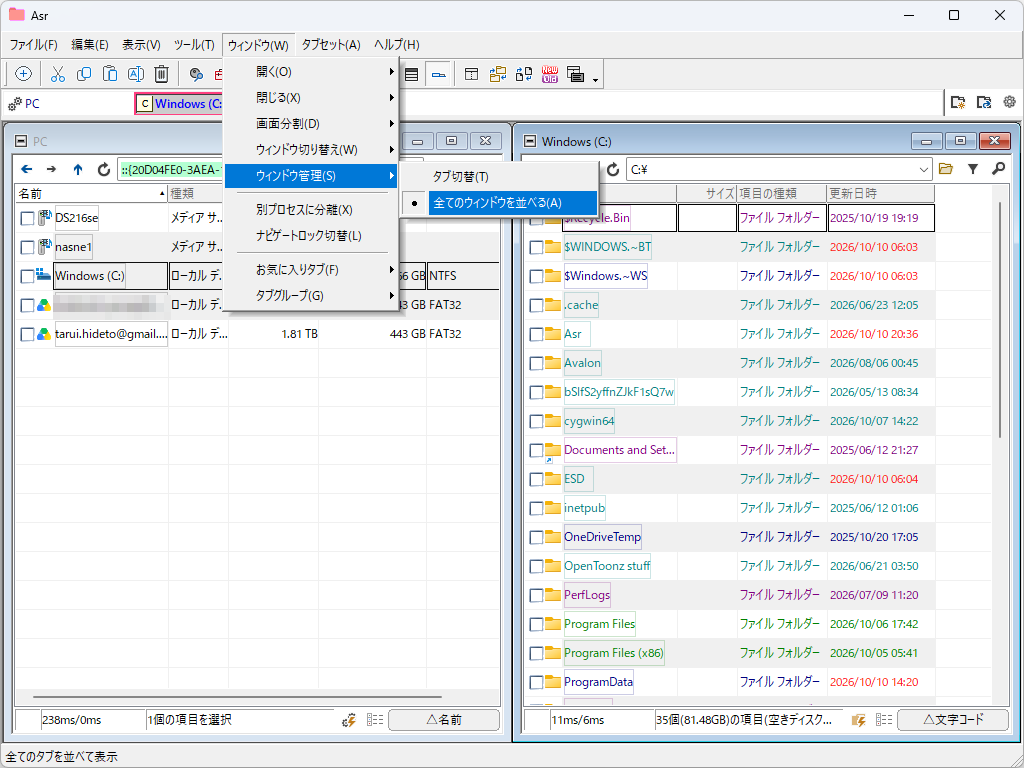The width and height of the screenshot is (1024, 768).
Task: Click the stacked windows toolbar icon
Action: click(575, 74)
